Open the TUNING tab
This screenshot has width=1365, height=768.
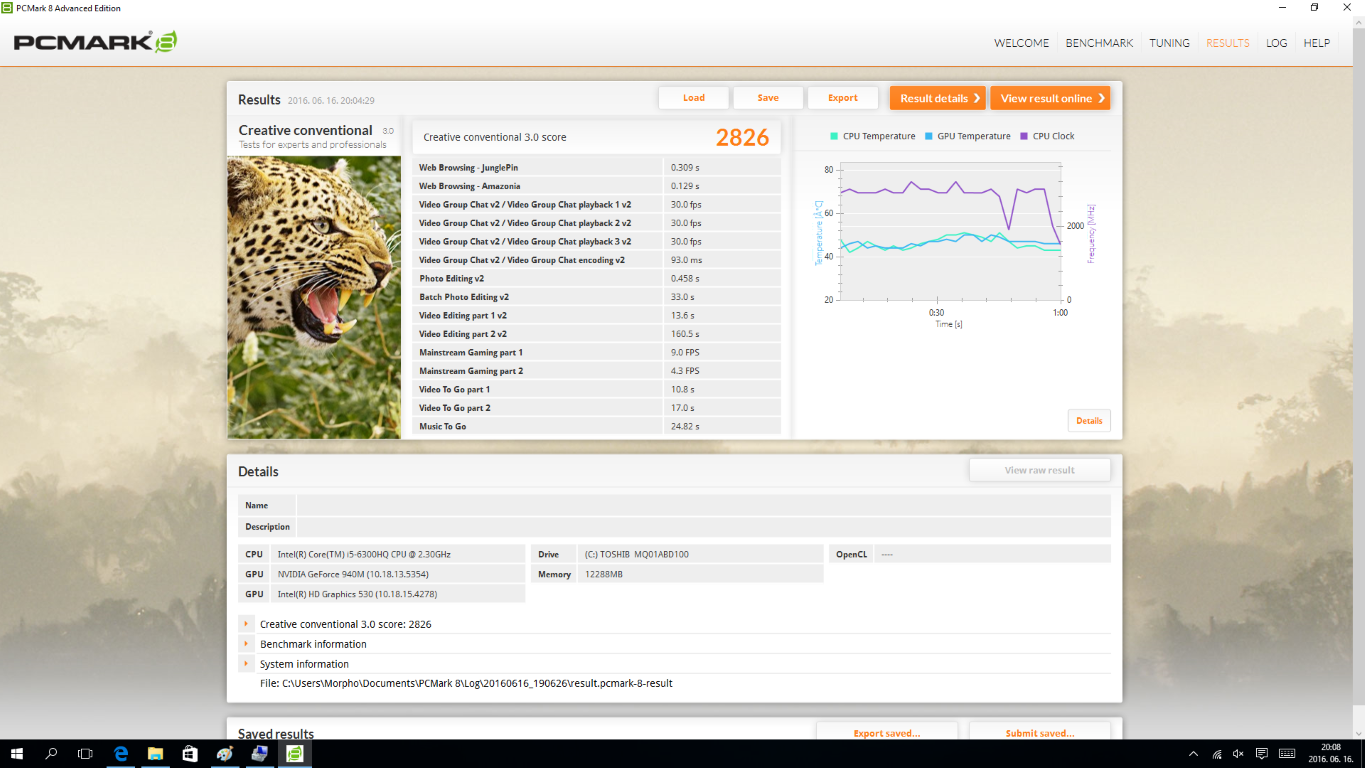click(1169, 43)
